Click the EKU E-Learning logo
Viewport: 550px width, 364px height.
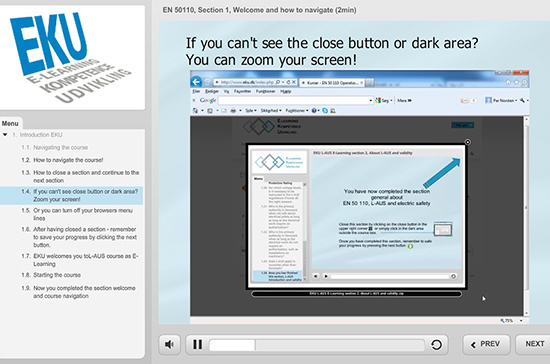[71, 57]
